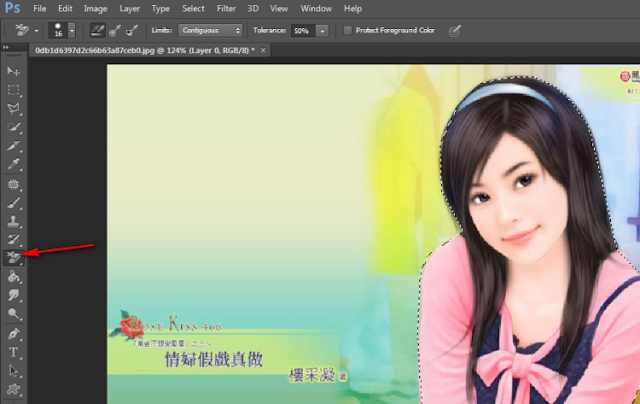Enable Sampling: Continuous mode
Viewport: 640px width, 404px height.
coord(98,30)
